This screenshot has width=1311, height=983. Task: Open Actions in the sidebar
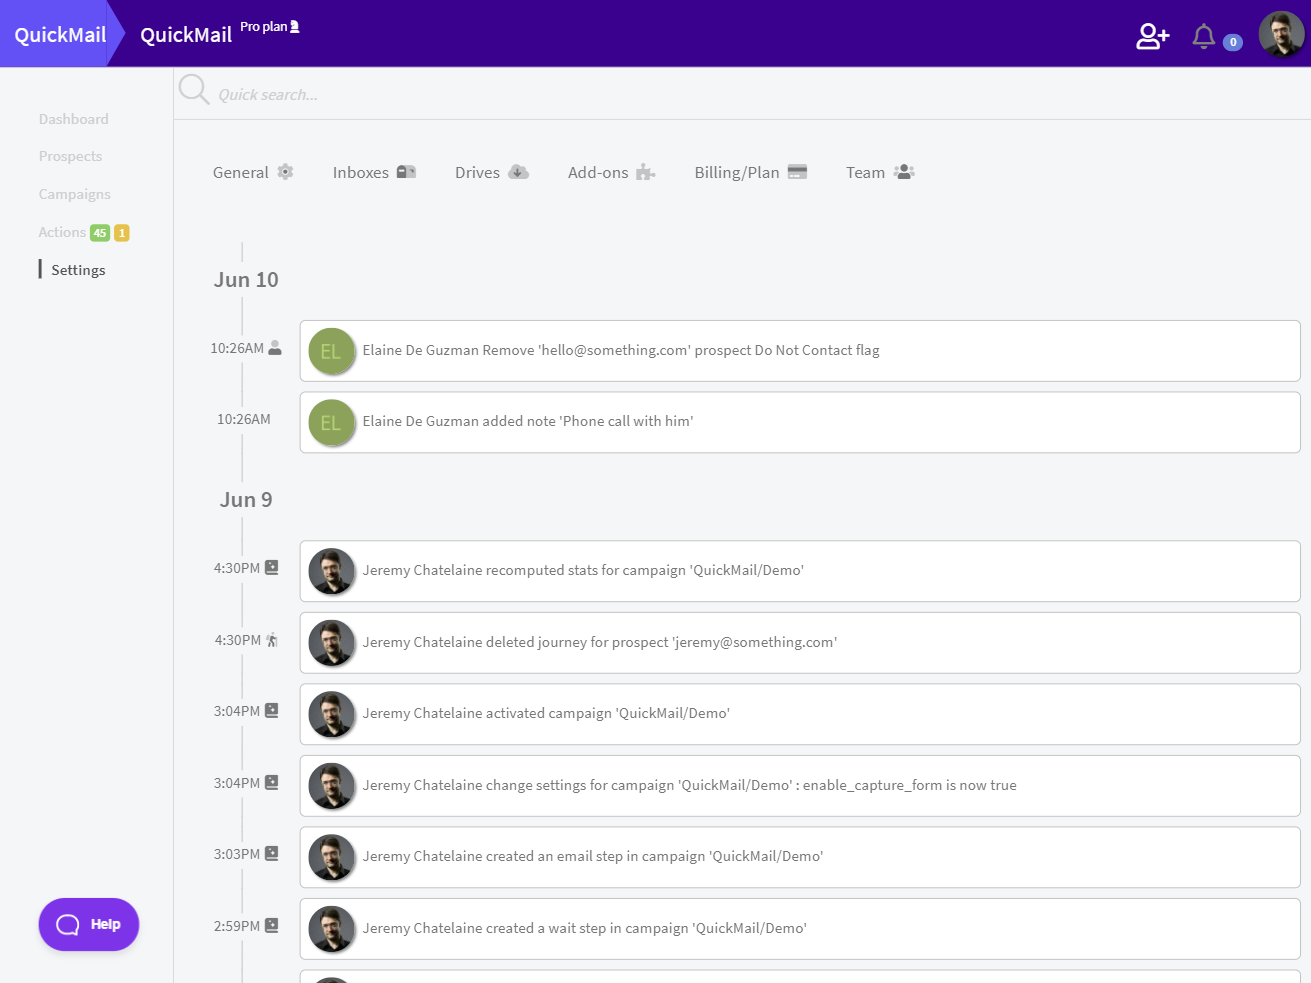point(62,232)
